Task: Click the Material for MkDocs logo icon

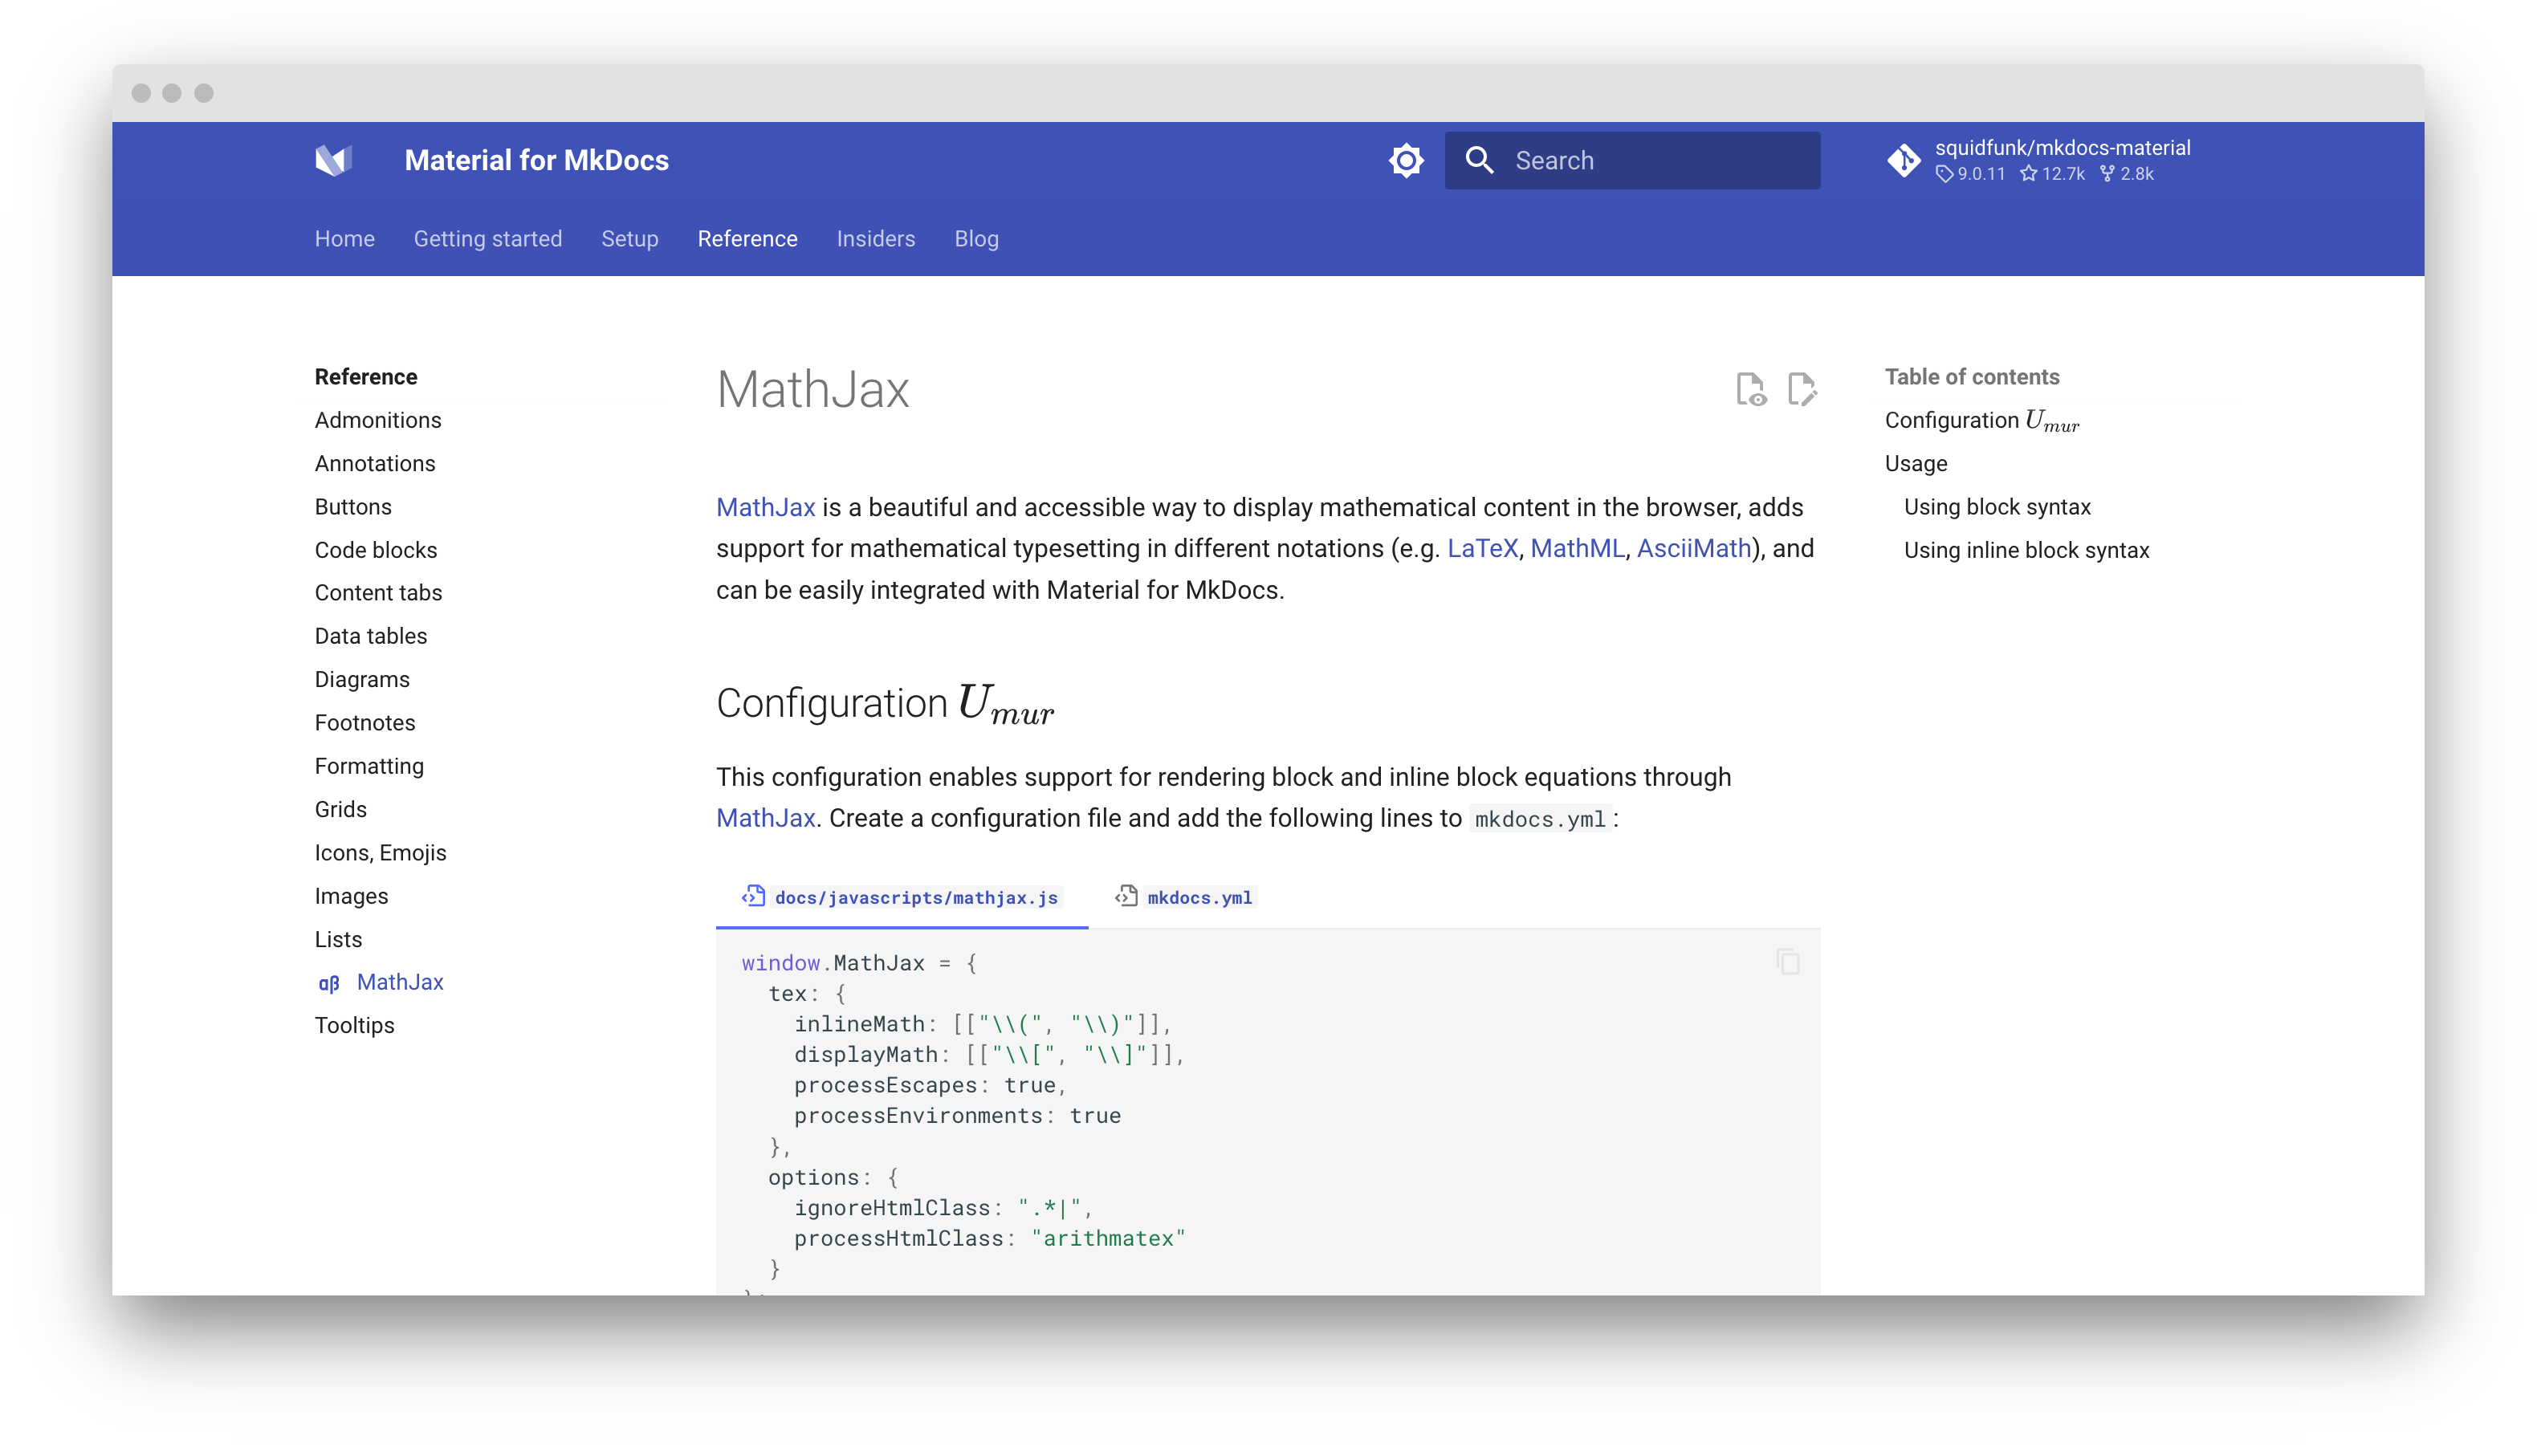Action: [x=334, y=159]
